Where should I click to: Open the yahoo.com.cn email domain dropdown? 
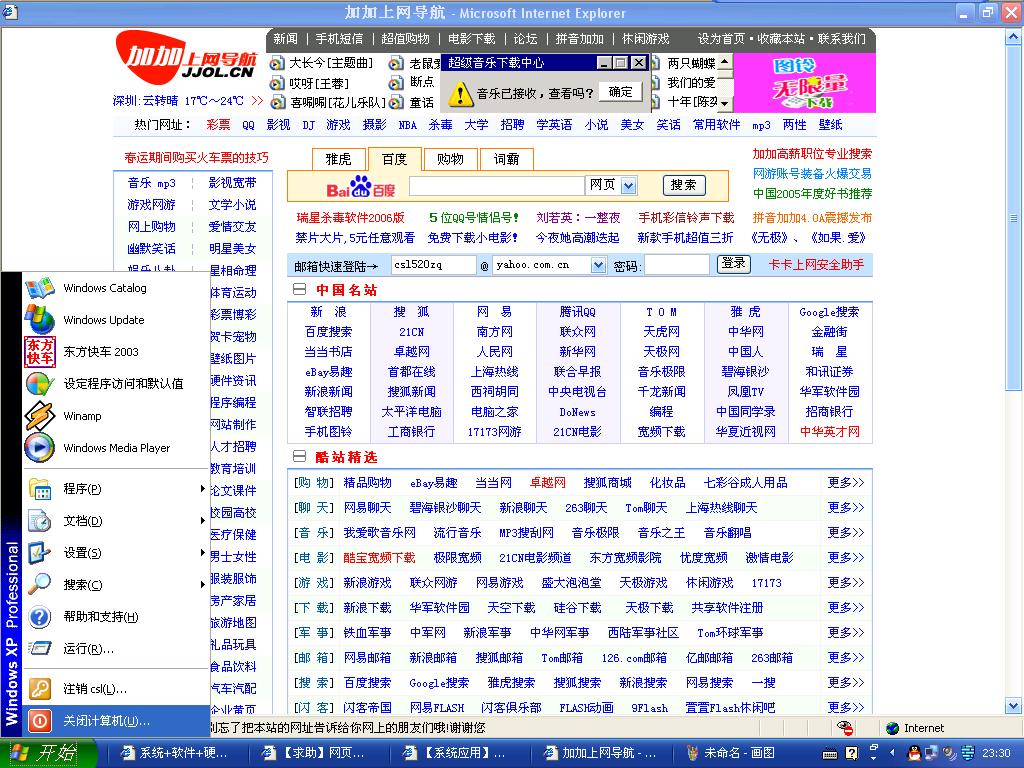(598, 265)
